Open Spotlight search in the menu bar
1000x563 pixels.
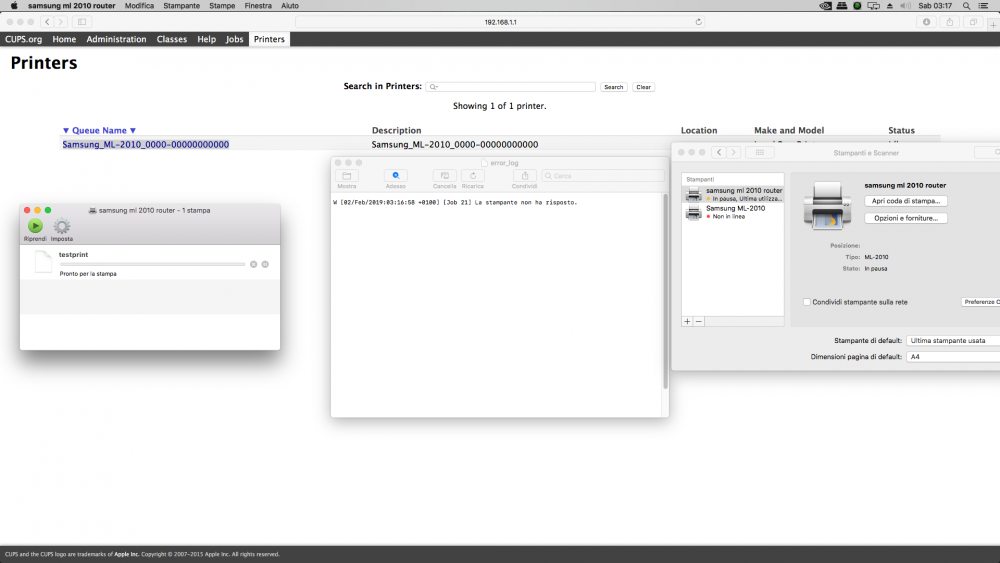(967, 6)
